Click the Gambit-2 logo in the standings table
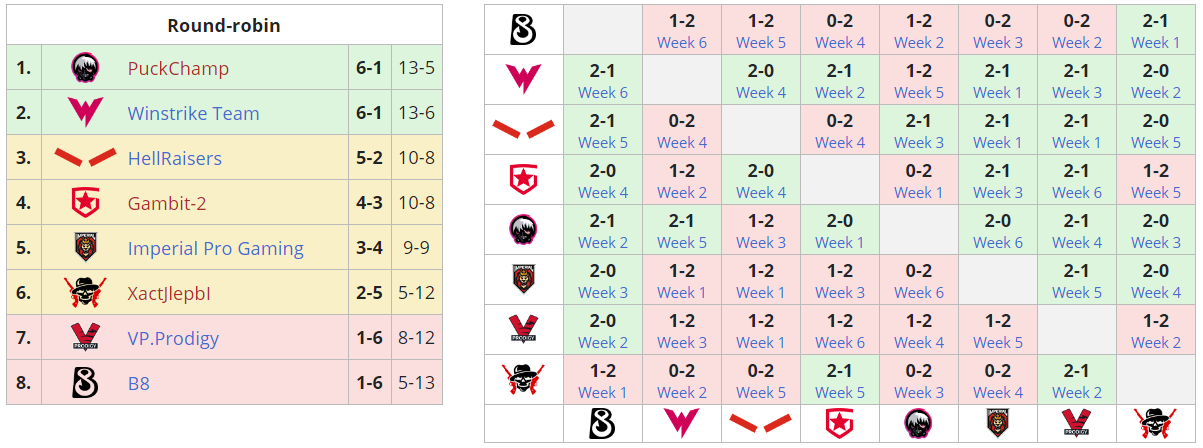1203x448 pixels. pos(84,203)
